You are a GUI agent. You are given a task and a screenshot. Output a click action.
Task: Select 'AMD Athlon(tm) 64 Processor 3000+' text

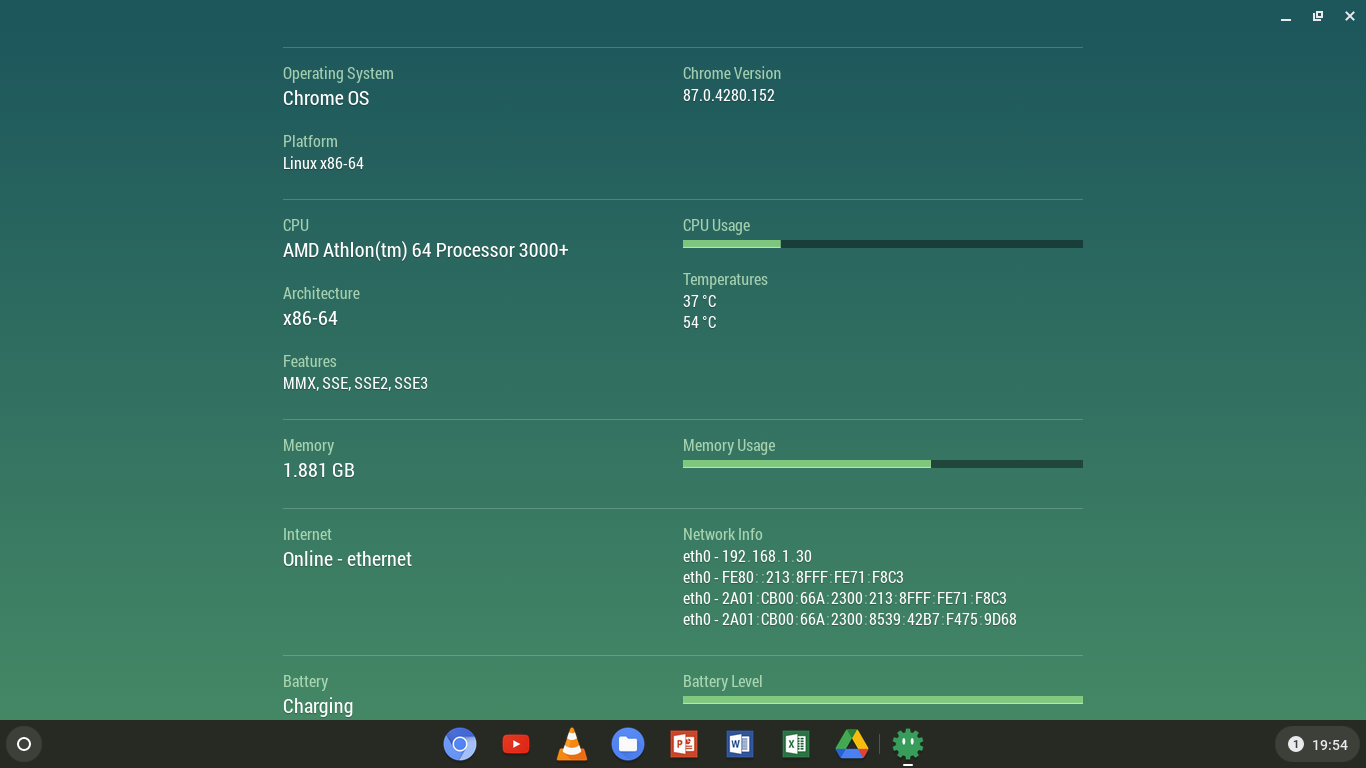pyautogui.click(x=426, y=250)
